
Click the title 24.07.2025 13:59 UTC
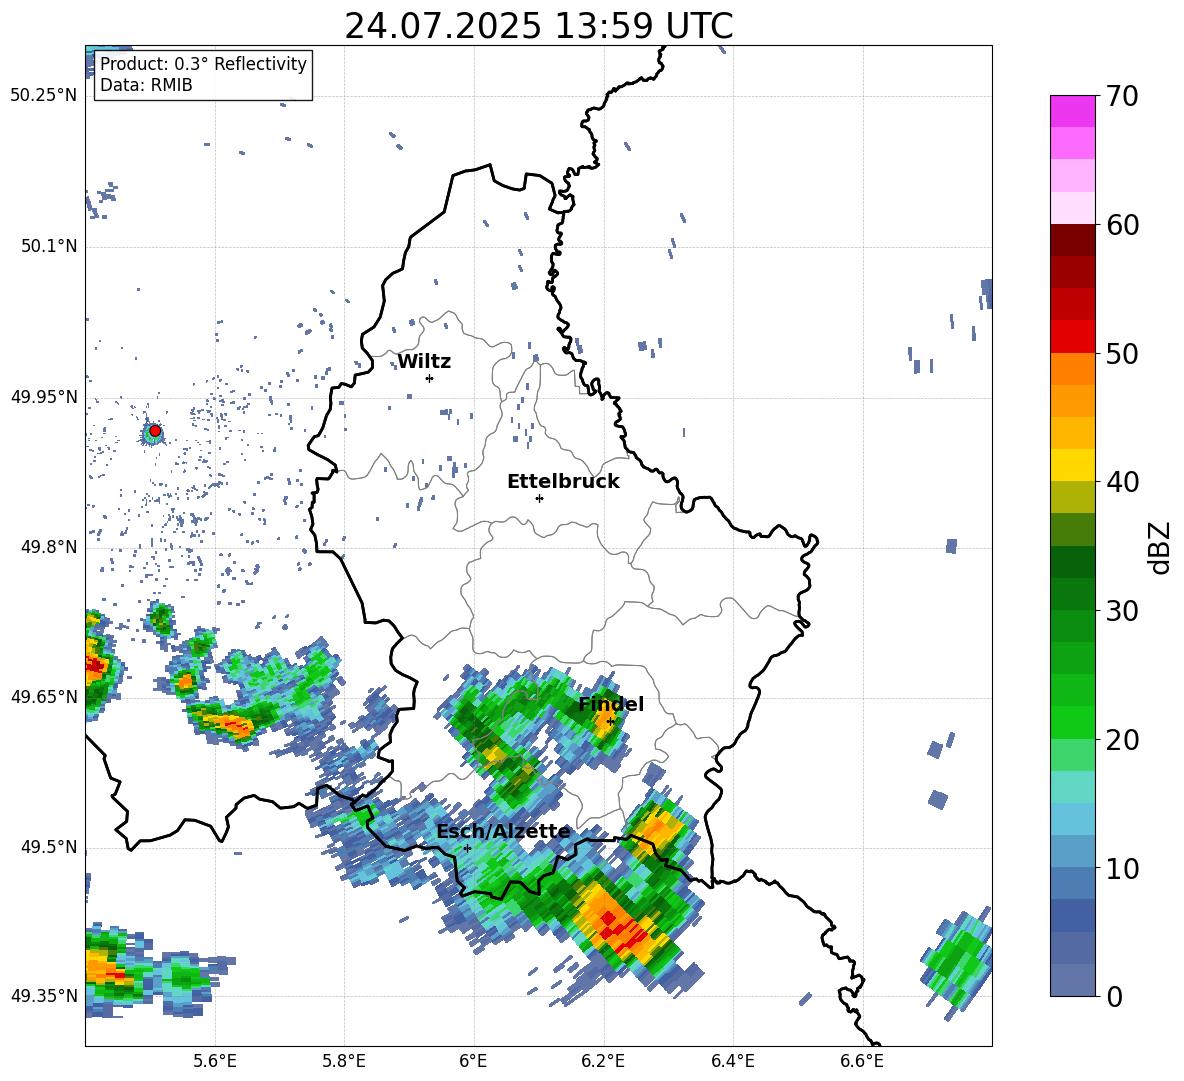[538, 26]
